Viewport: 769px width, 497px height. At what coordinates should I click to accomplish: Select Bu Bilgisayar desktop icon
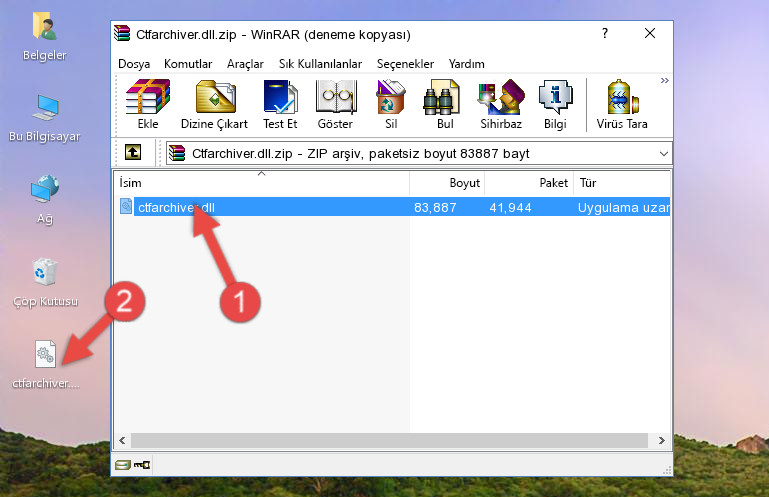[x=45, y=118]
